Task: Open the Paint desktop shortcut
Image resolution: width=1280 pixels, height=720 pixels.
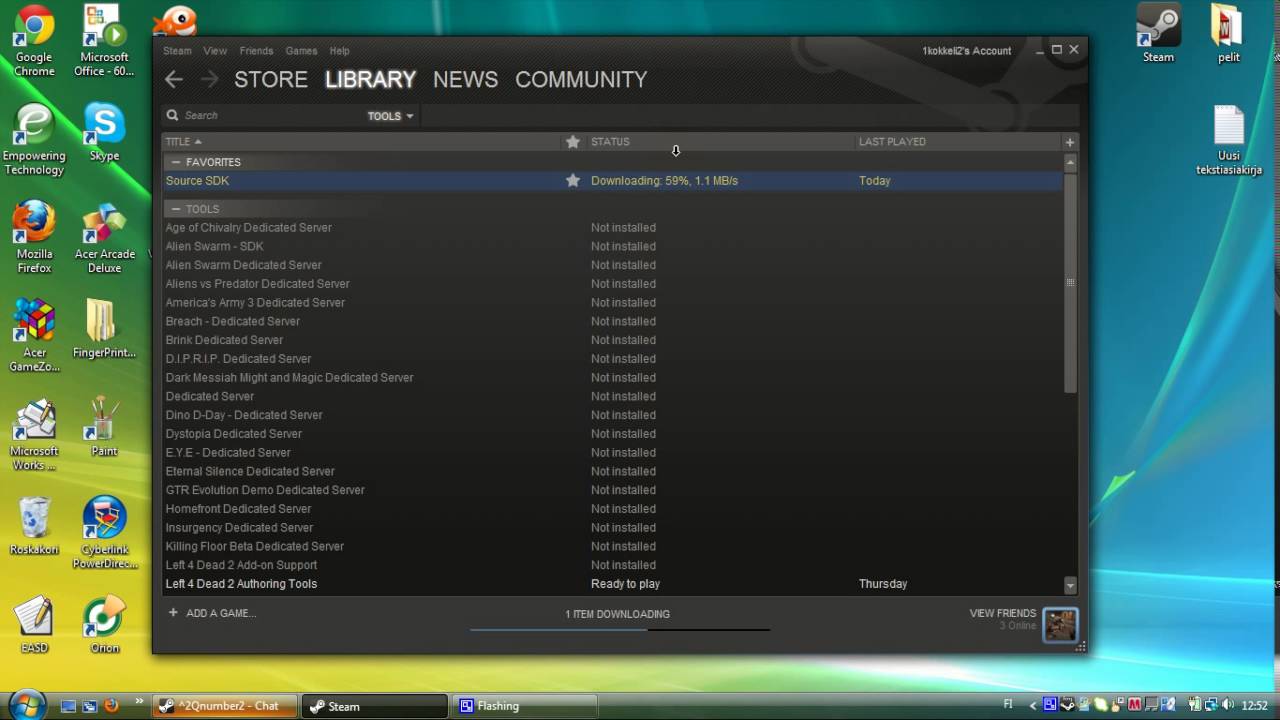Action: pyautogui.click(x=104, y=425)
